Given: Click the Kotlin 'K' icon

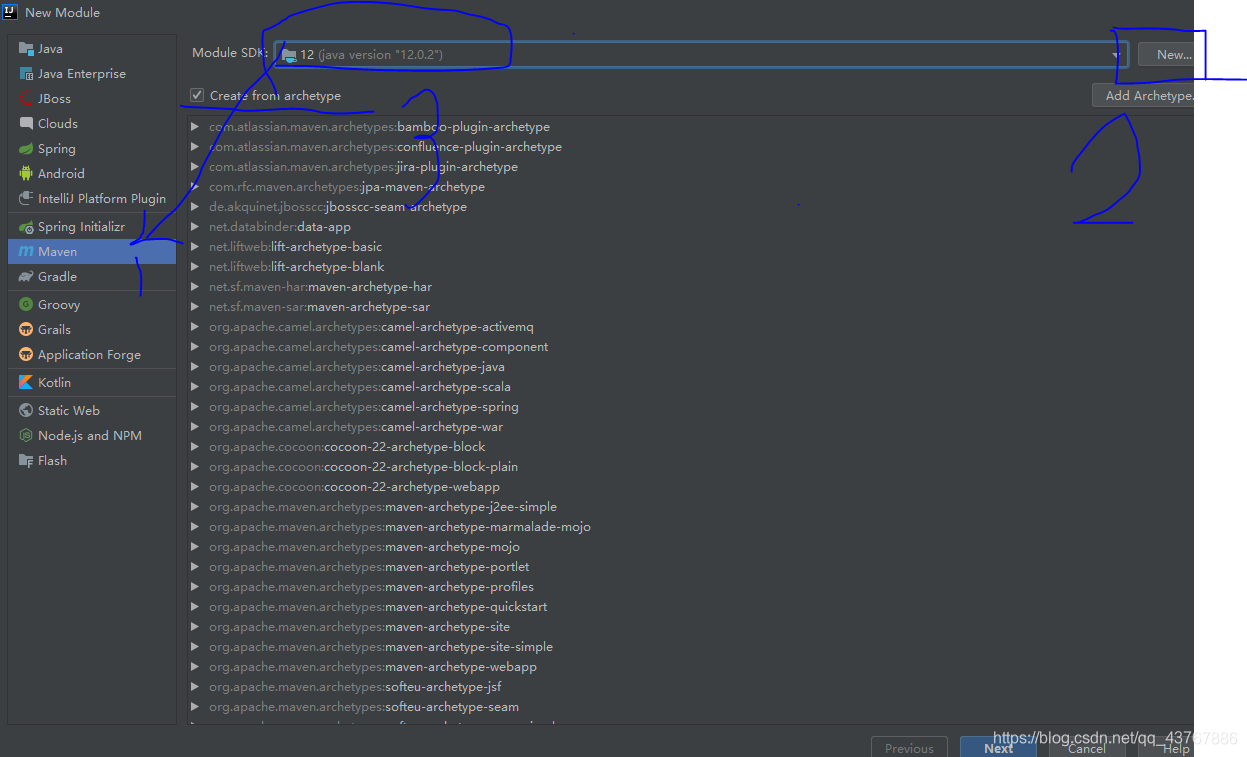Looking at the screenshot, I should (x=26, y=382).
